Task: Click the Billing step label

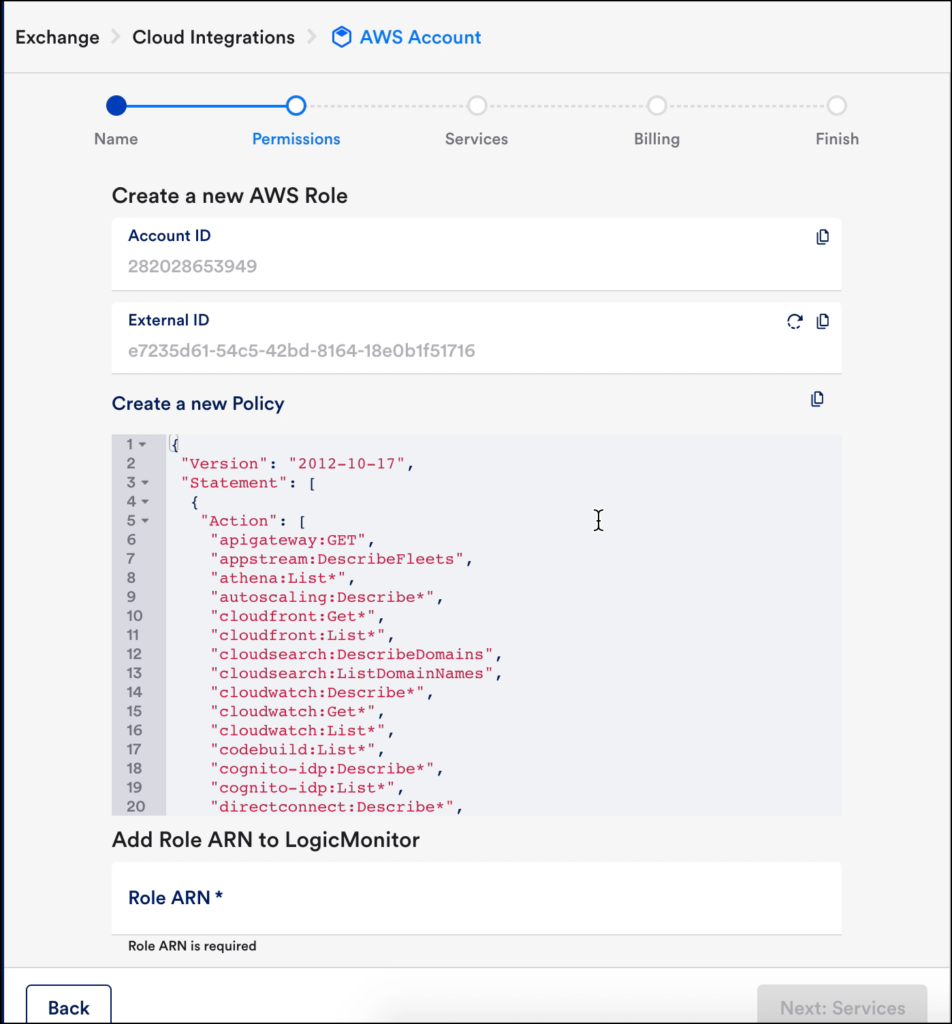Action: [657, 139]
